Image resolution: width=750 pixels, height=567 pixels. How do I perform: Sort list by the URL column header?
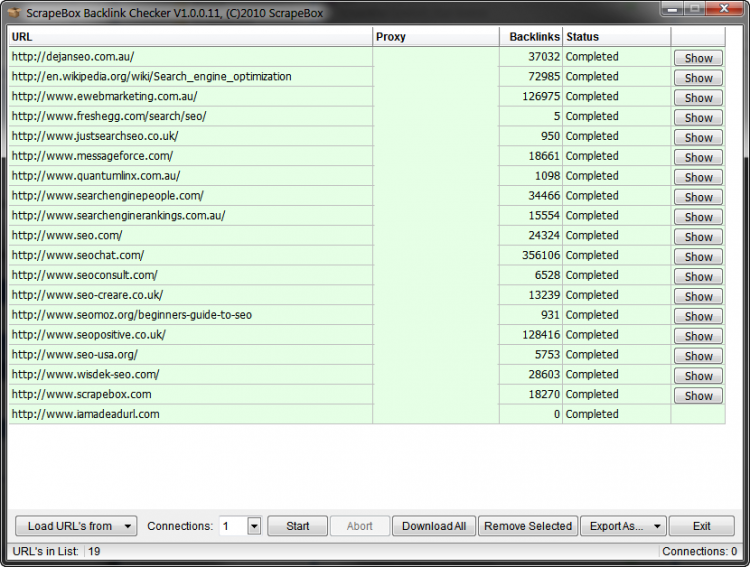190,37
